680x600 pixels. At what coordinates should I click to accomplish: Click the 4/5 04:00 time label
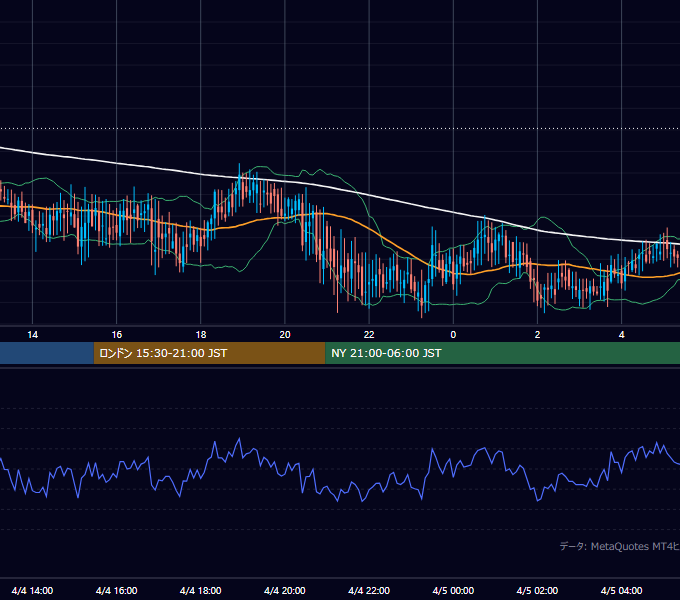pyautogui.click(x=621, y=590)
